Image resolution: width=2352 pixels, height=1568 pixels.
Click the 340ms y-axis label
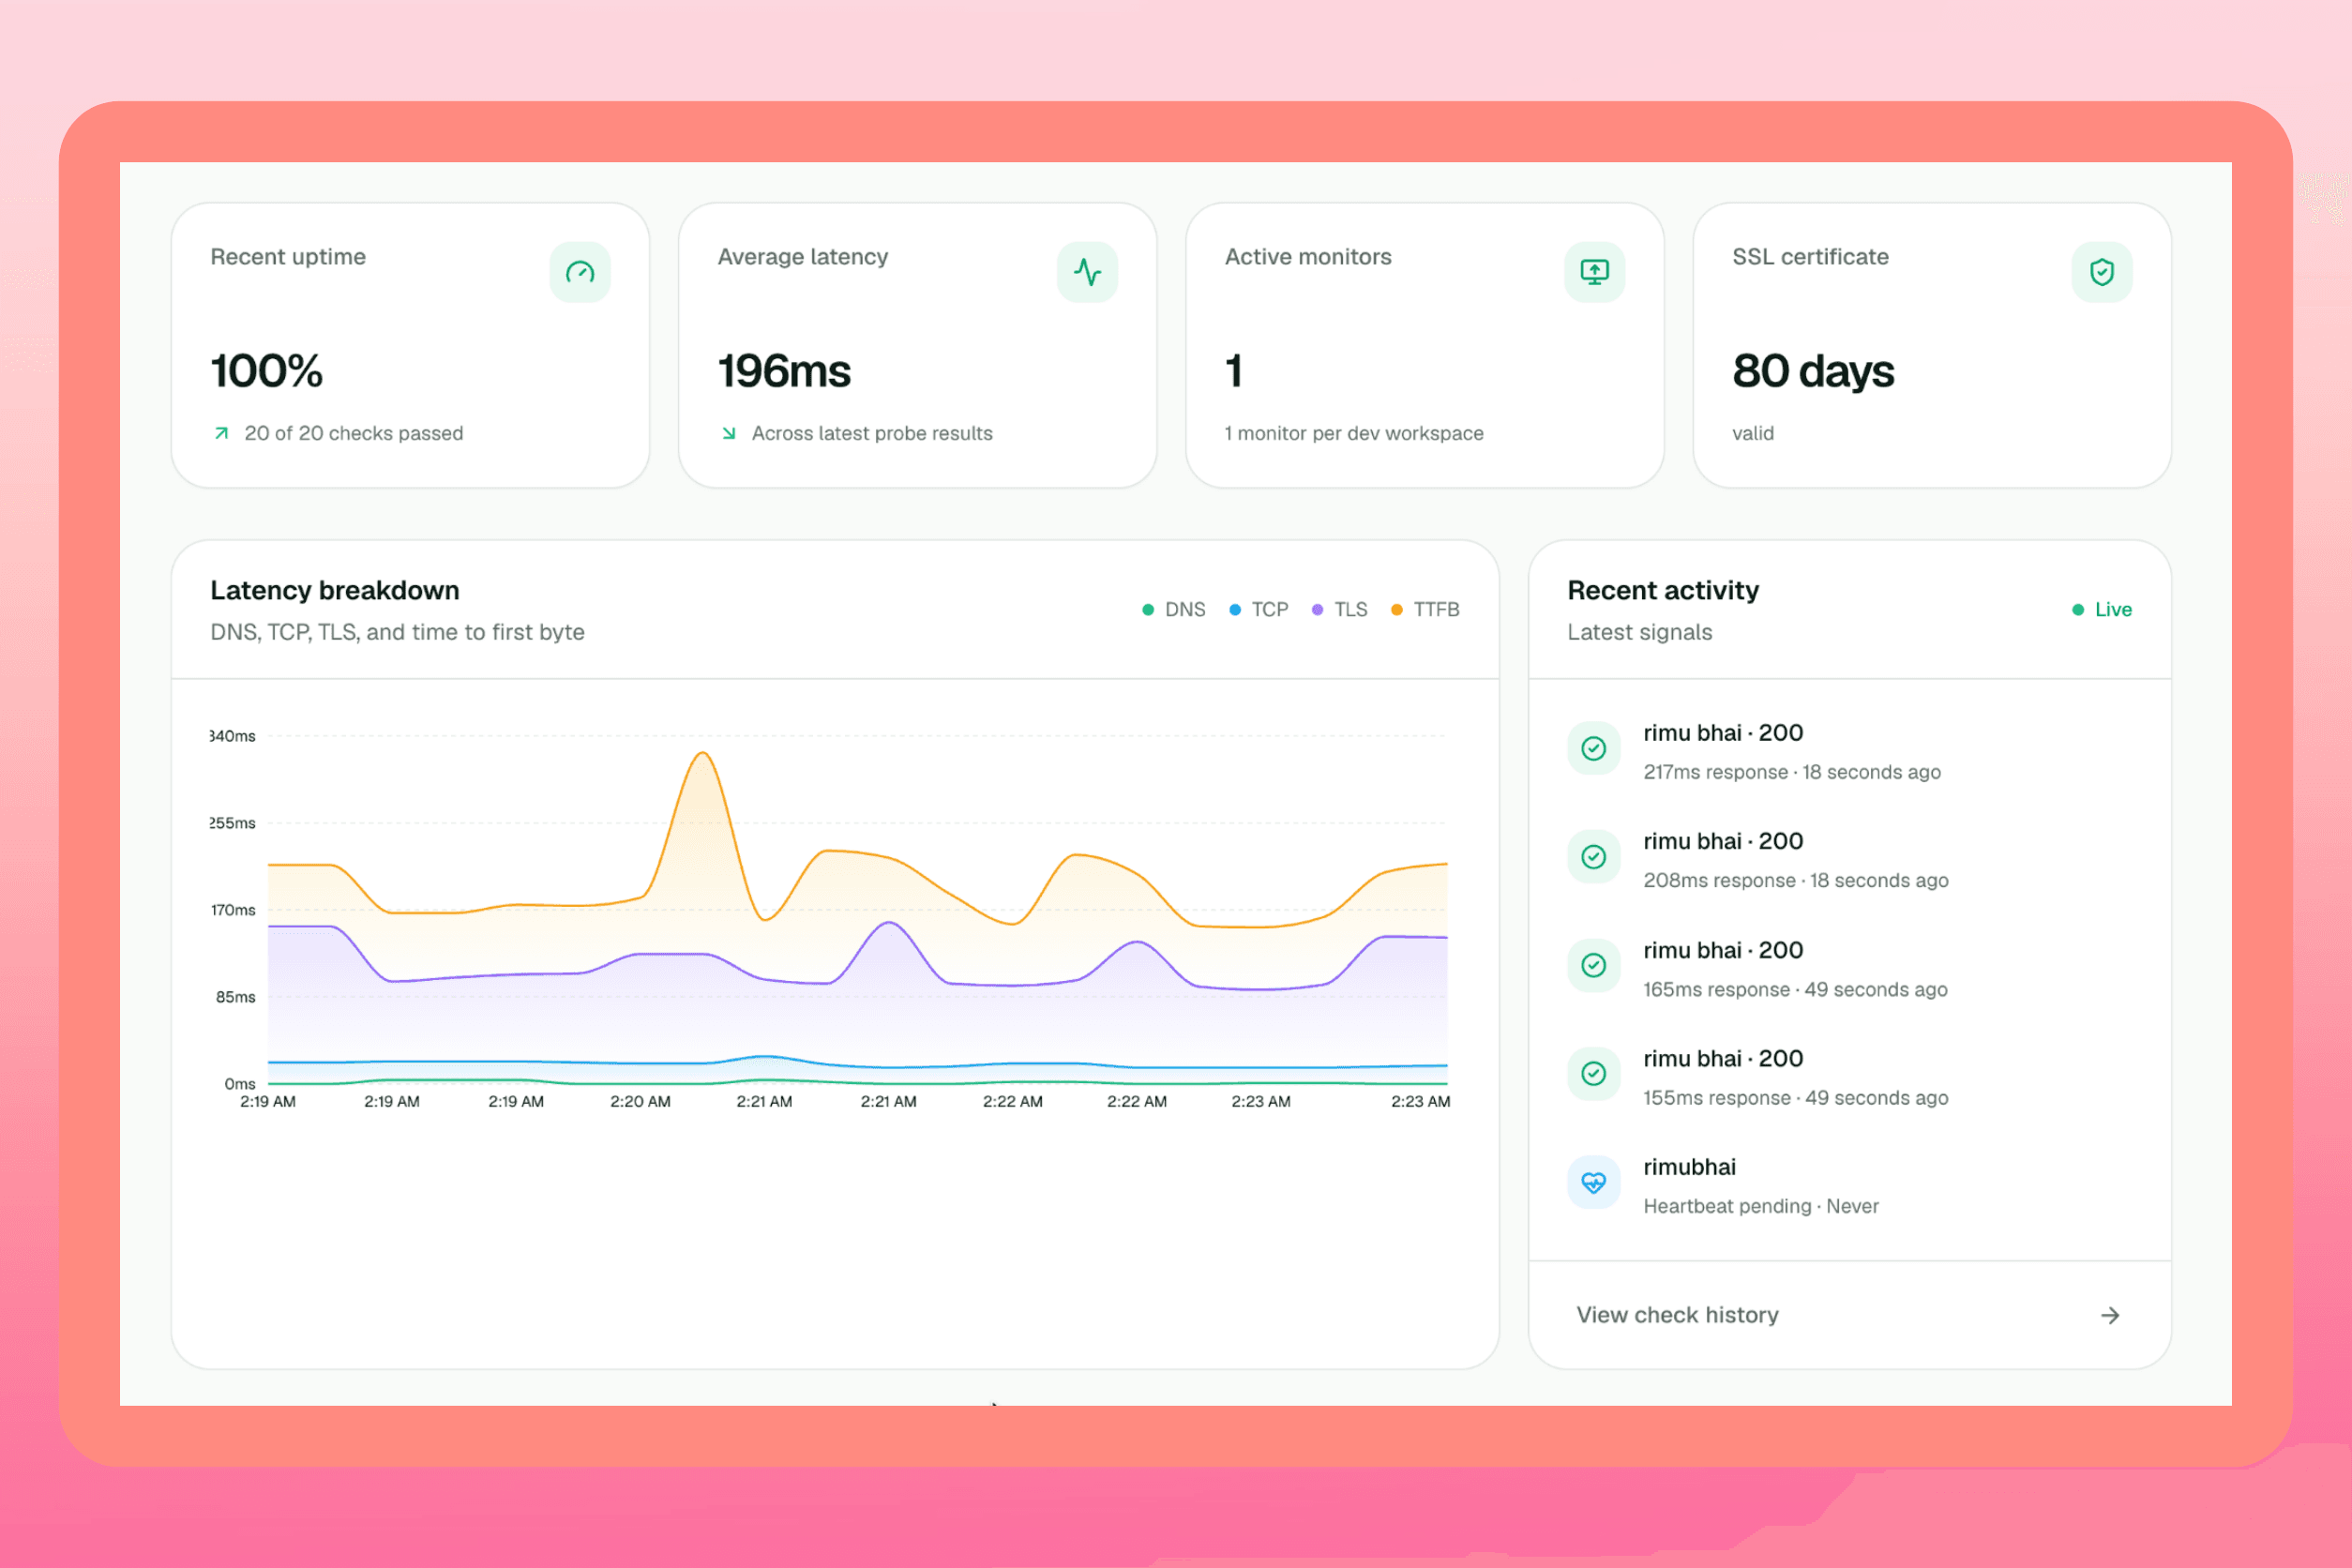(x=233, y=736)
